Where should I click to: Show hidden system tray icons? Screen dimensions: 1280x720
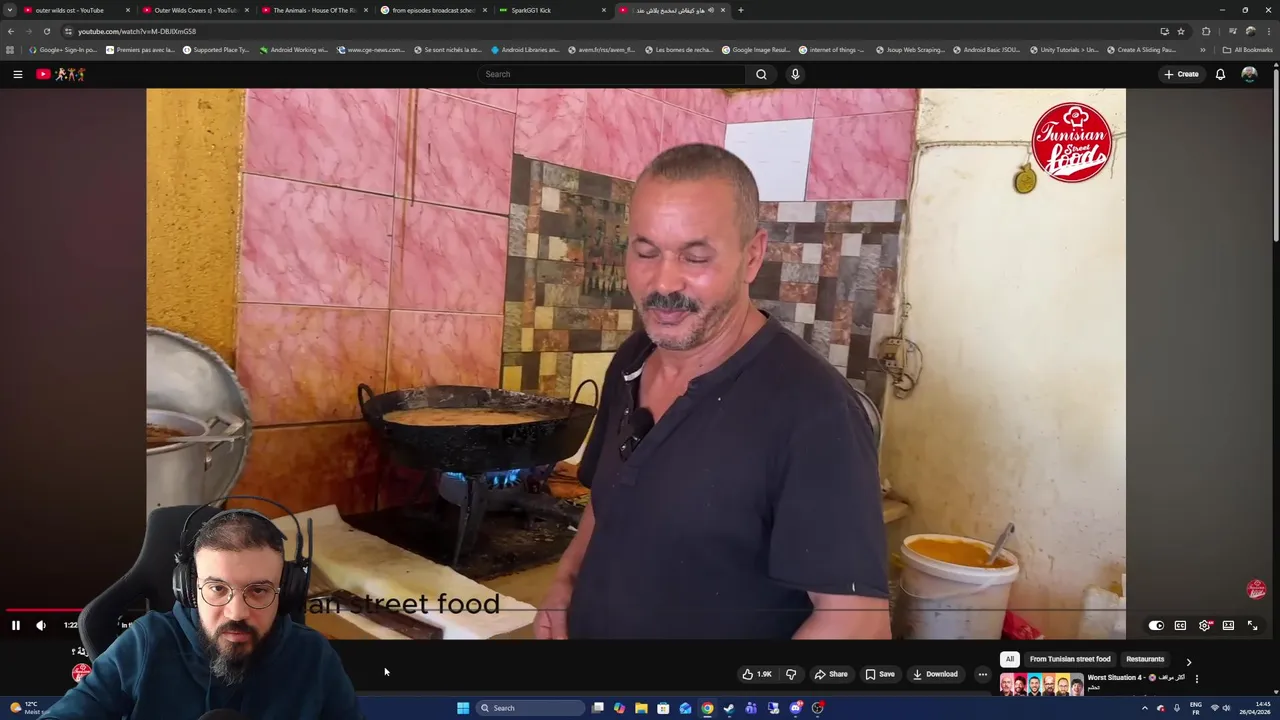point(1145,708)
